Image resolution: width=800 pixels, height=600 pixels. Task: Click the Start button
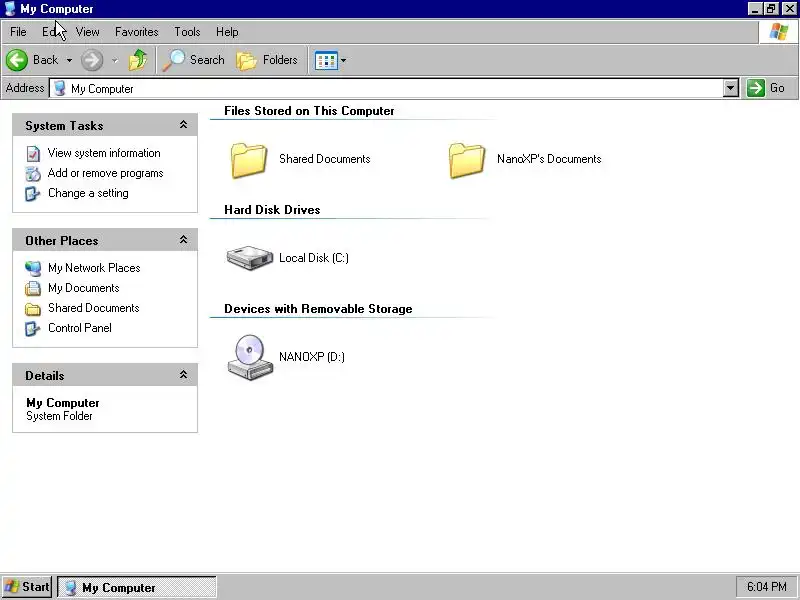(27, 587)
